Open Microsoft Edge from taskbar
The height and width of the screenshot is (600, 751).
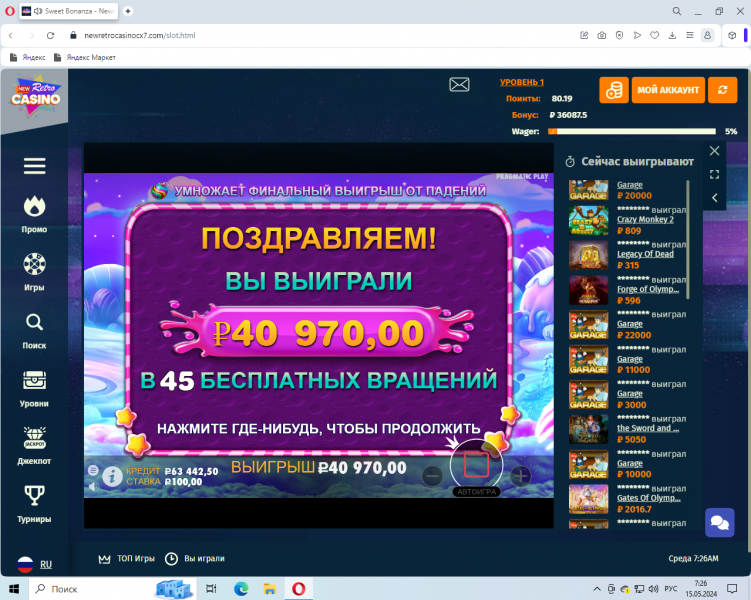(x=241, y=589)
